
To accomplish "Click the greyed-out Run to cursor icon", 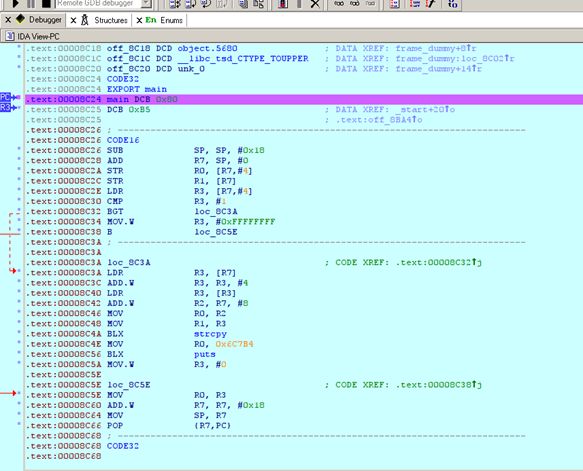I will pos(222,4).
